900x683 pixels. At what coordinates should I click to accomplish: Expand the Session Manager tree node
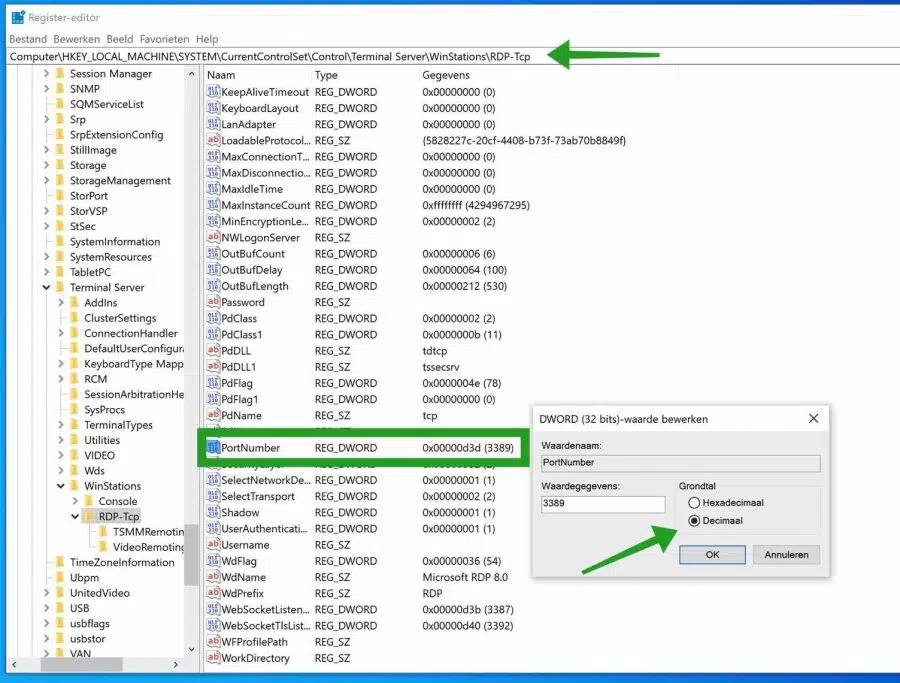pyautogui.click(x=46, y=73)
